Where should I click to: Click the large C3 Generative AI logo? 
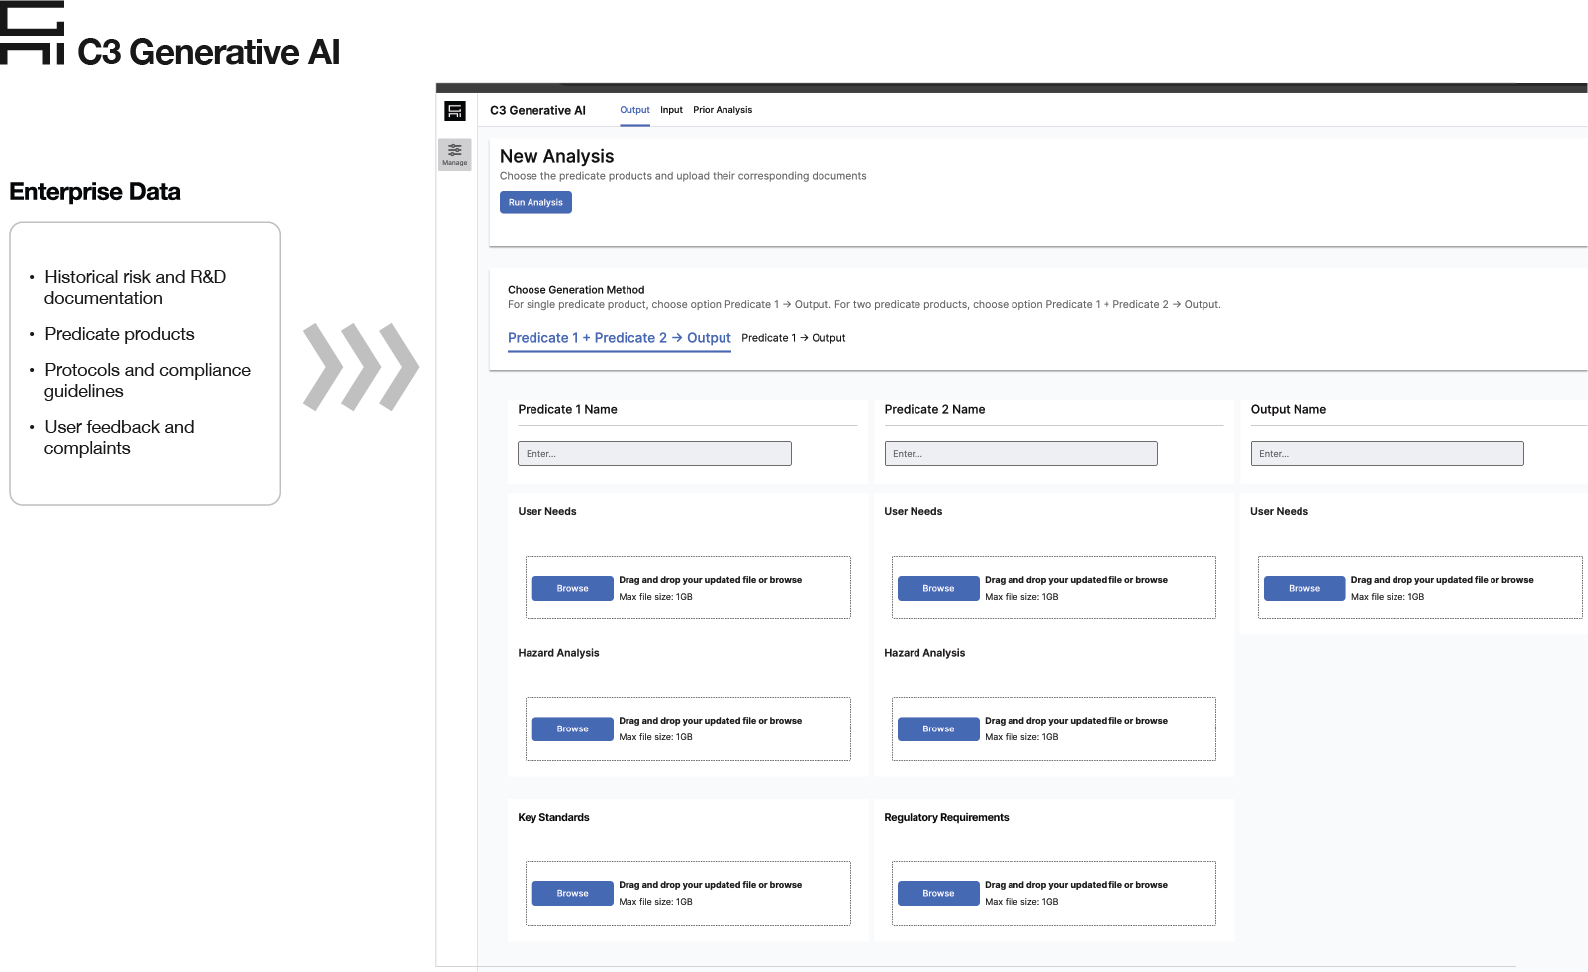pyautogui.click(x=170, y=35)
